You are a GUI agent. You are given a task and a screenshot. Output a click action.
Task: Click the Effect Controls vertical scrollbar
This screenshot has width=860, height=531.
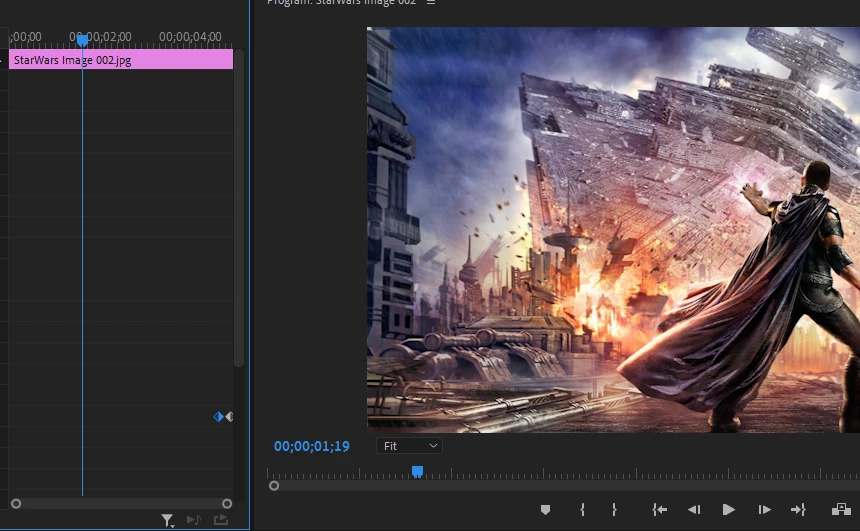239,208
